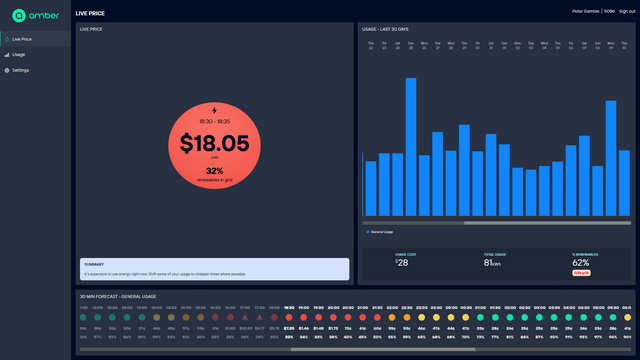Click the Usage - Last 30 Days heading
This screenshot has width=640, height=360.
(x=385, y=29)
